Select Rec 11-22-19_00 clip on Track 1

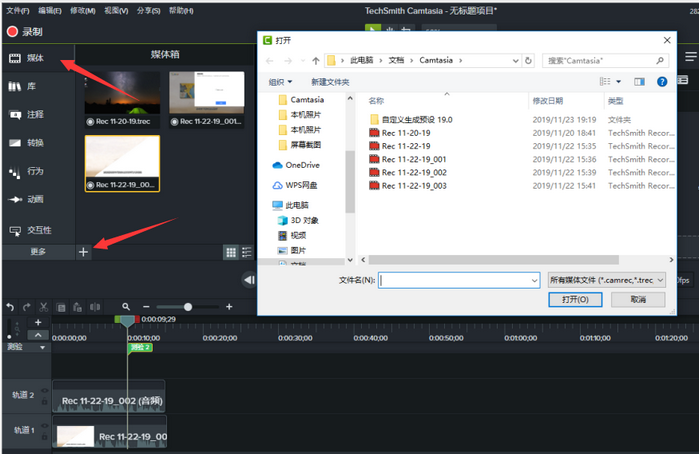tap(110, 432)
